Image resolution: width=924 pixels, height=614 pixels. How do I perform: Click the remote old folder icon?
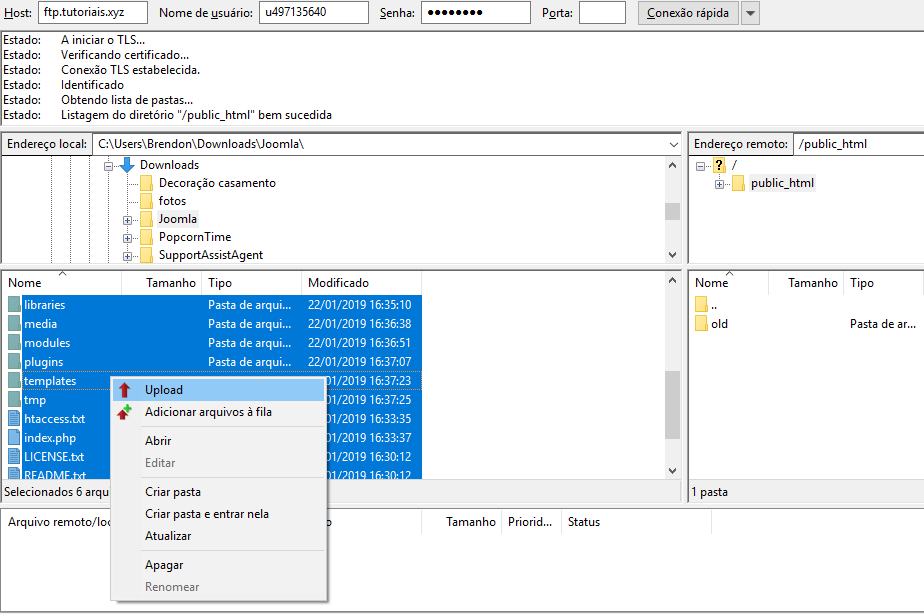[701, 323]
